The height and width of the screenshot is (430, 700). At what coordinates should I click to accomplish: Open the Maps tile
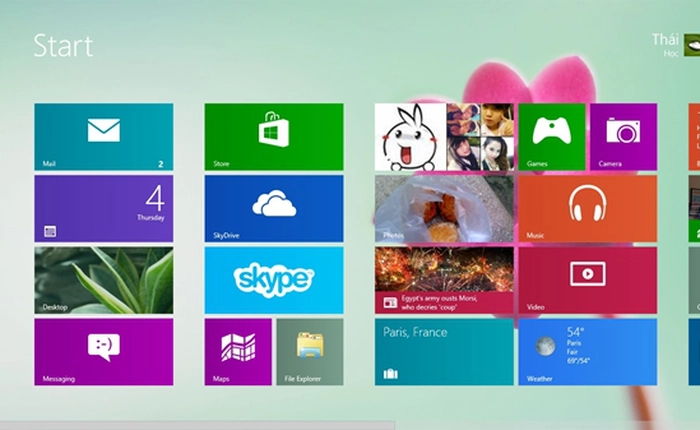[x=238, y=352]
